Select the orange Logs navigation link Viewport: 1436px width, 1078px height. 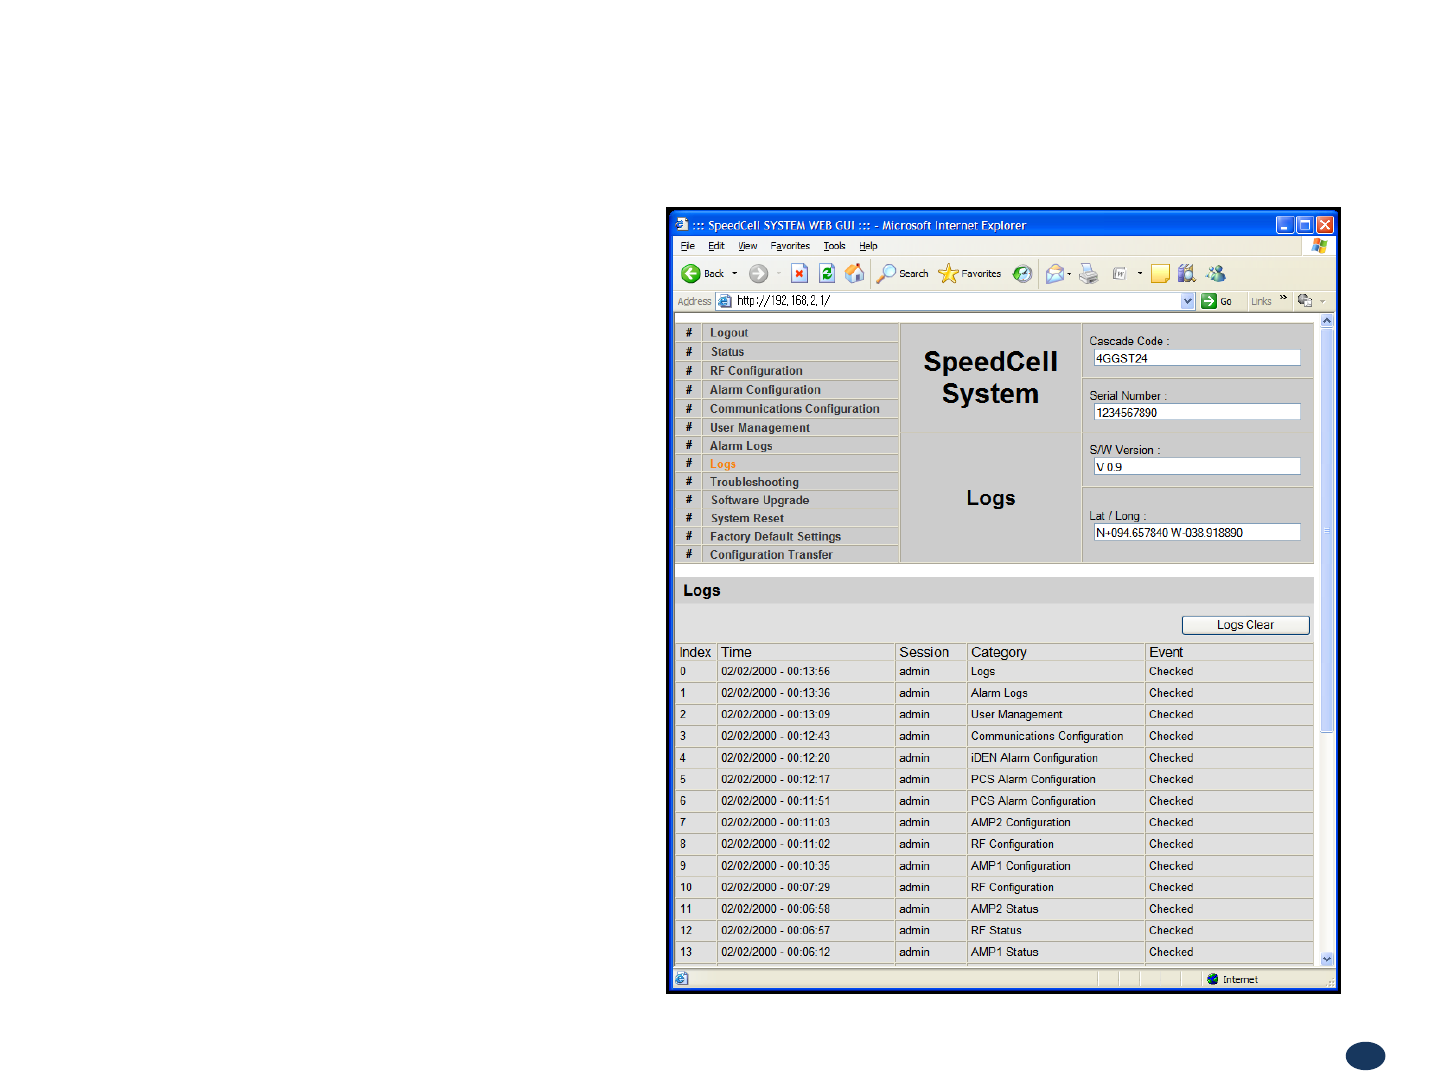tap(723, 464)
